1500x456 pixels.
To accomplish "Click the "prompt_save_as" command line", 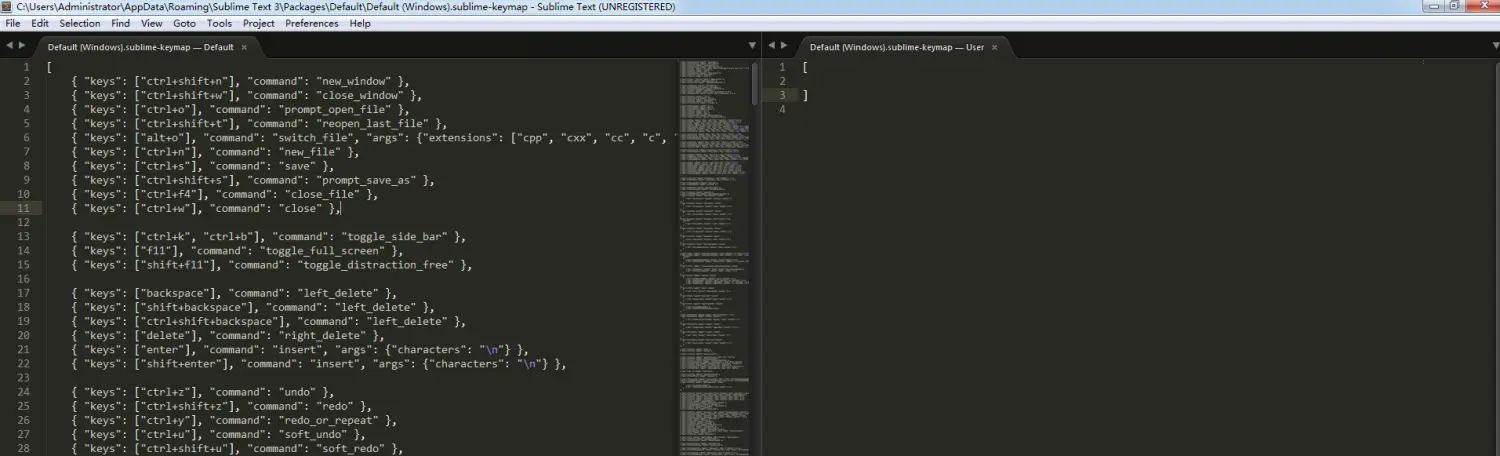I will click(x=253, y=180).
